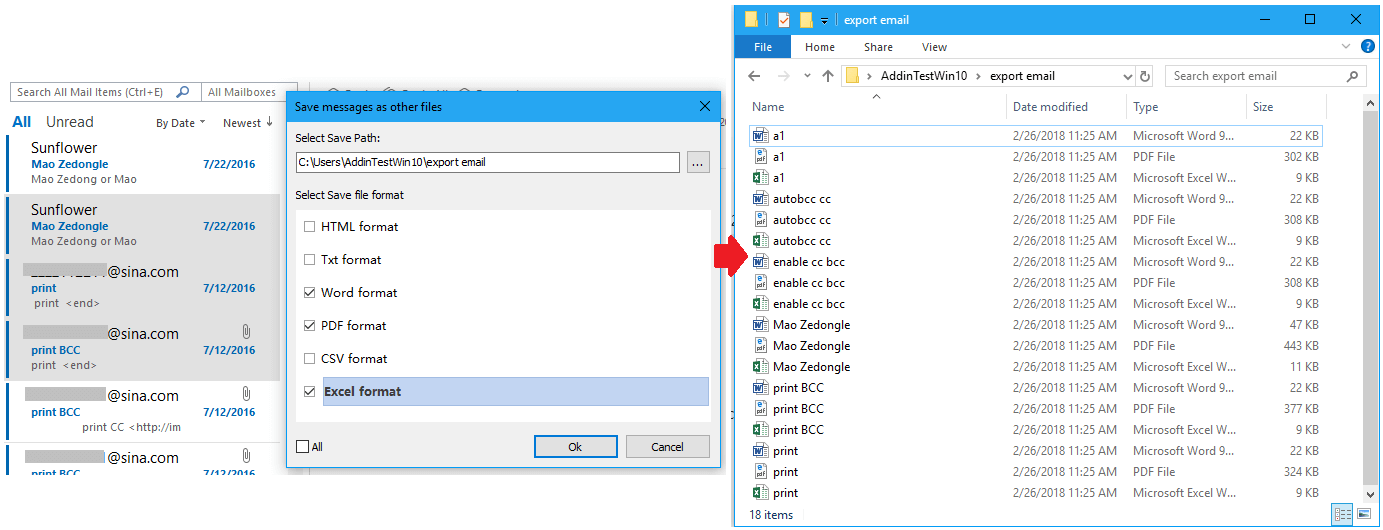Open the recent locations dropdown arrow
The height and width of the screenshot is (530, 1383).
click(808, 76)
